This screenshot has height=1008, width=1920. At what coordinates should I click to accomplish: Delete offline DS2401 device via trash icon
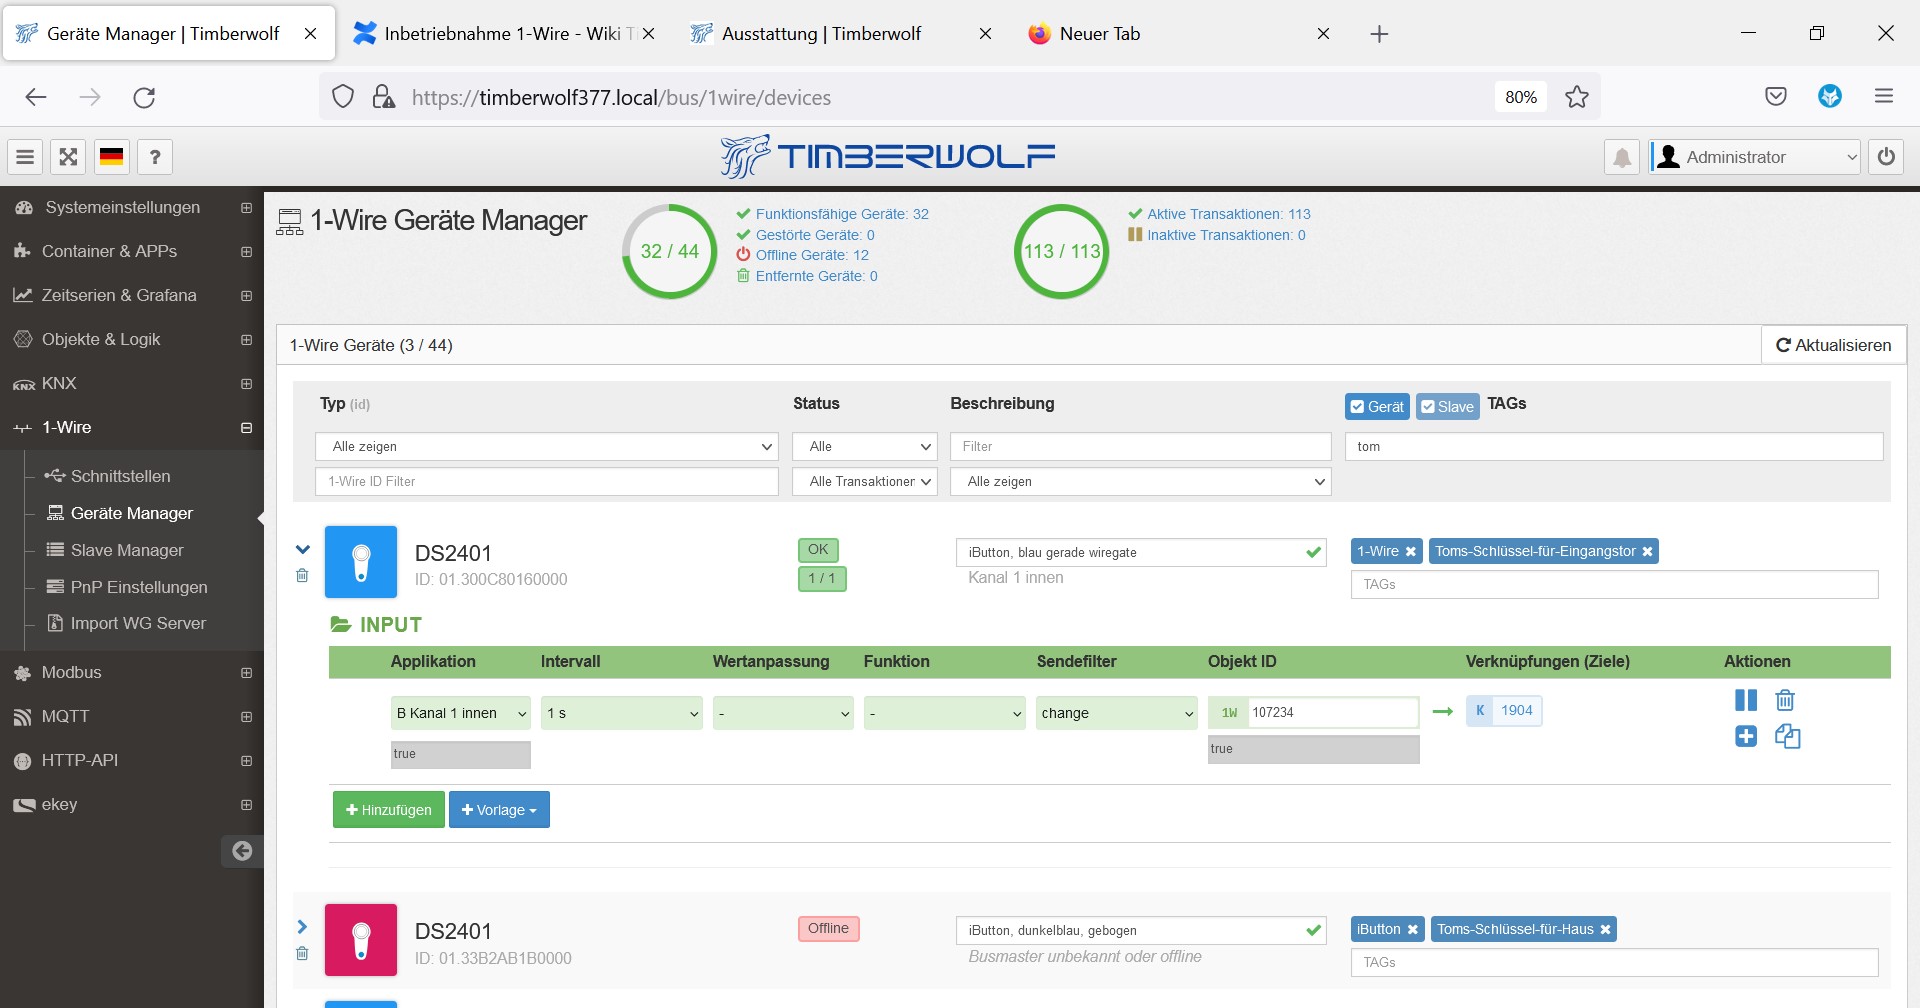302,954
